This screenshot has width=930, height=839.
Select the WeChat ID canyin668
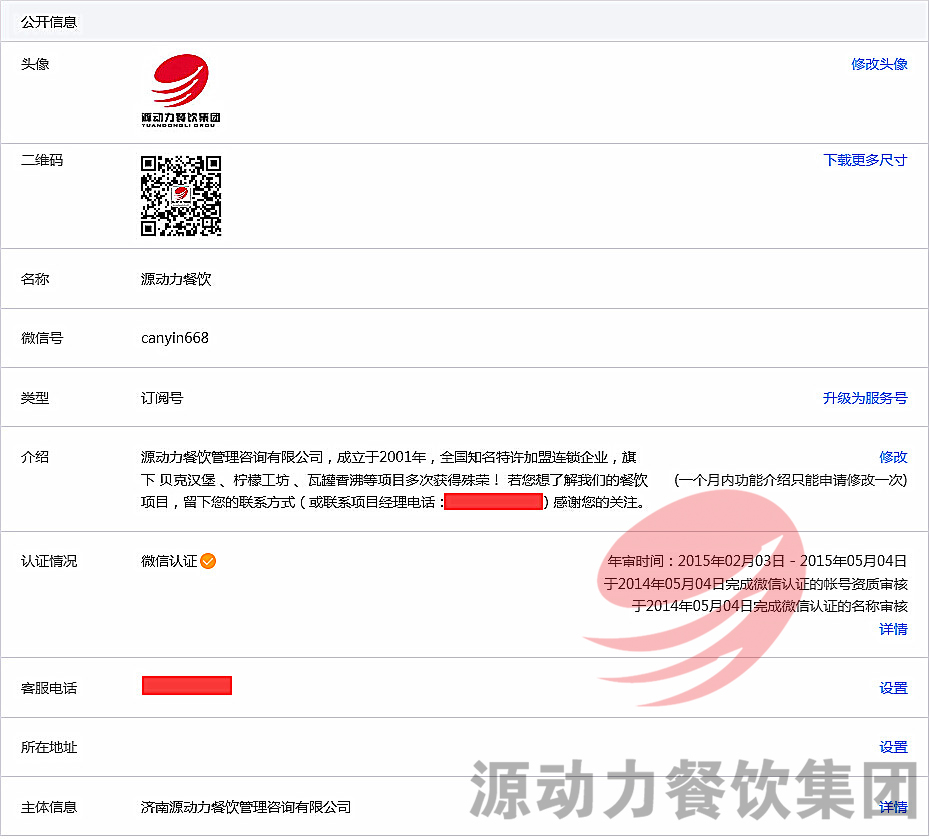(175, 339)
